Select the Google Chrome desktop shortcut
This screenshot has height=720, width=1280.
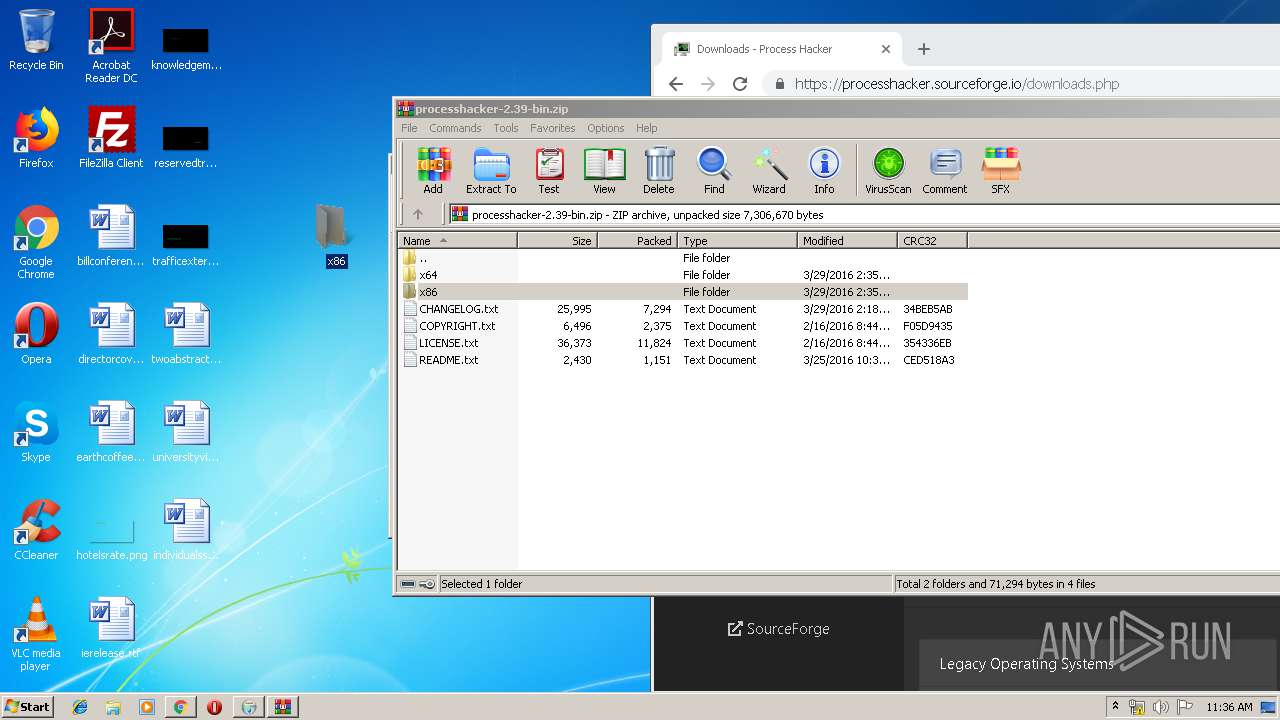point(36,242)
